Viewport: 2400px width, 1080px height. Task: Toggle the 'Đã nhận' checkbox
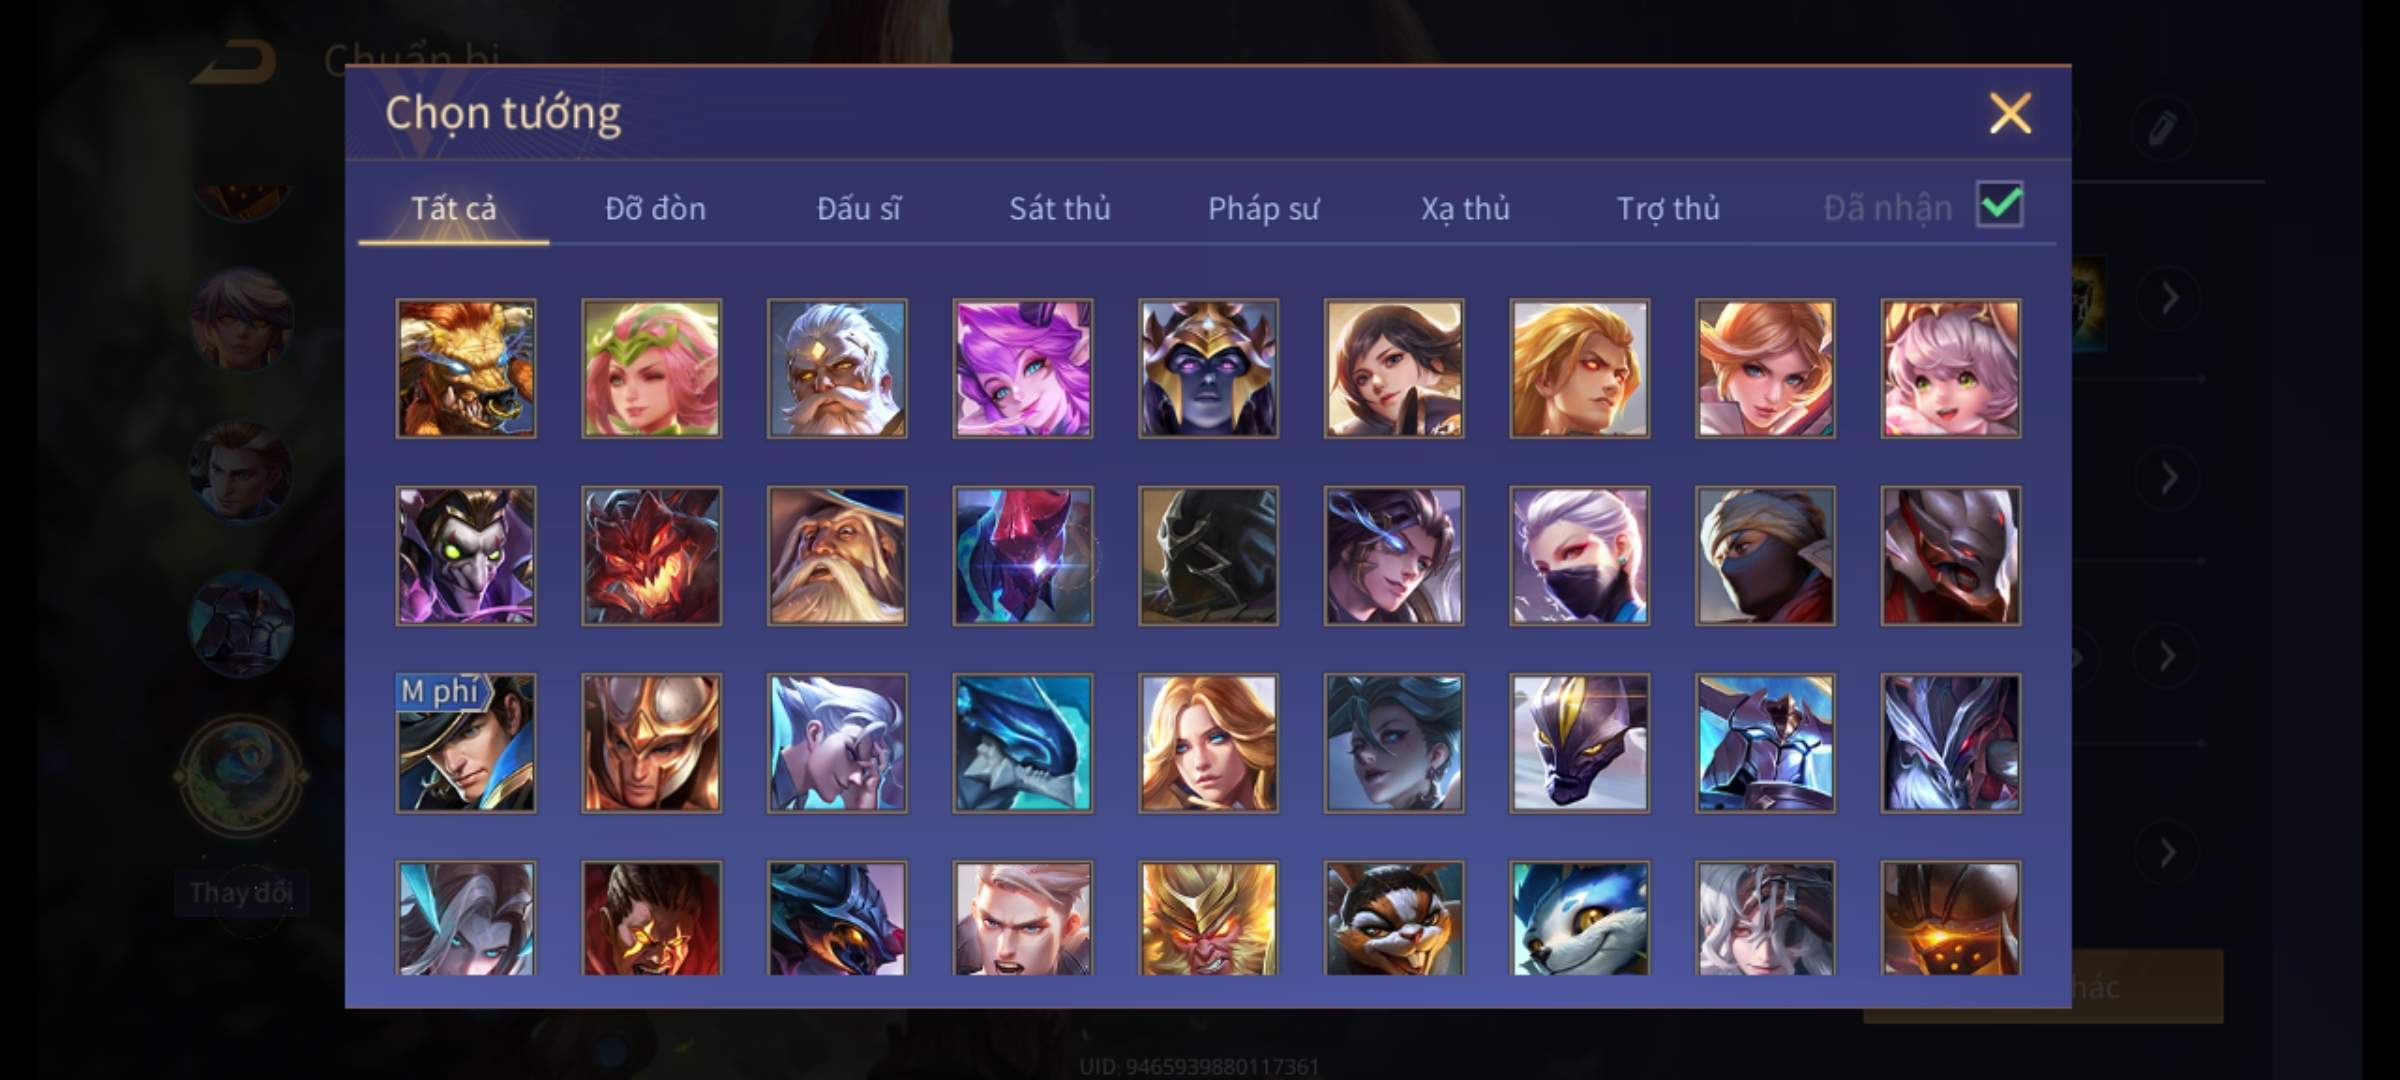[x=2000, y=205]
